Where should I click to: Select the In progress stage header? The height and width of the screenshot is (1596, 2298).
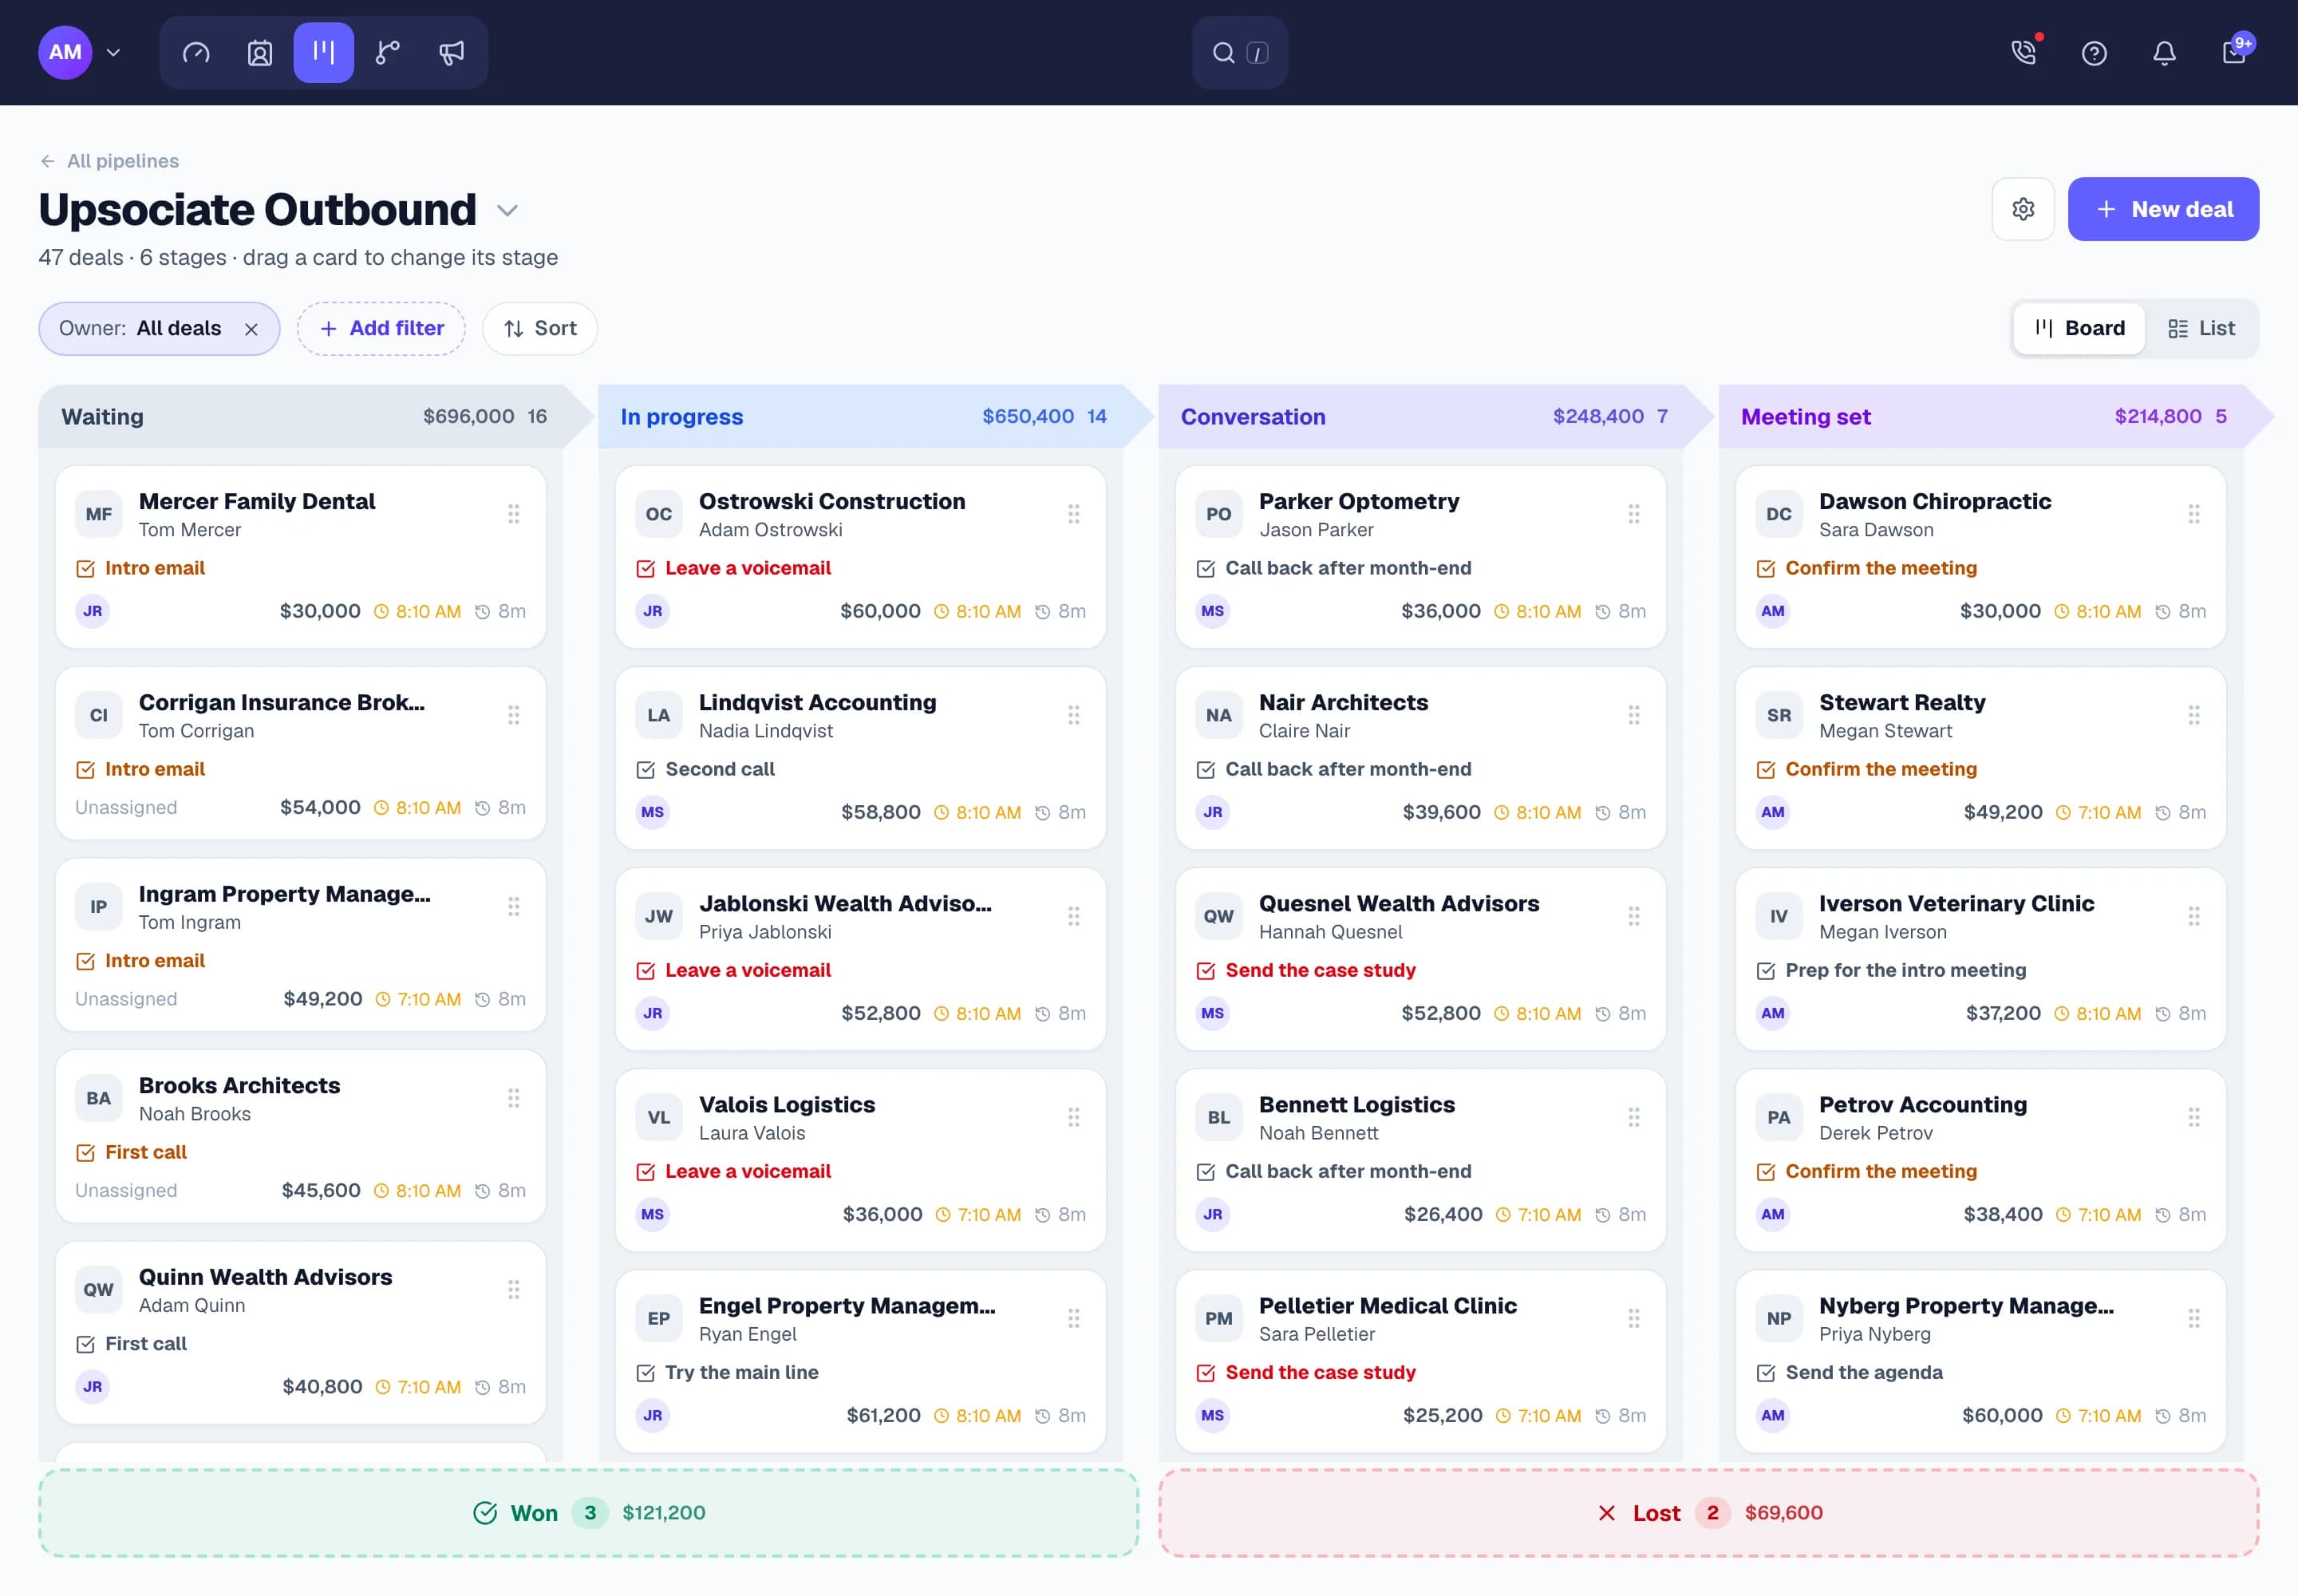tap(876, 416)
